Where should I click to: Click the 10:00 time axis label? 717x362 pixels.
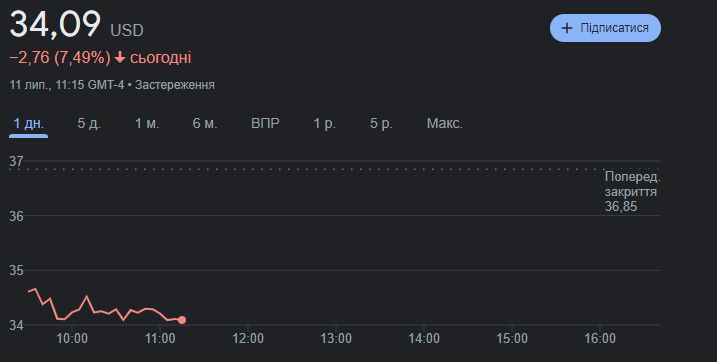coord(72,339)
